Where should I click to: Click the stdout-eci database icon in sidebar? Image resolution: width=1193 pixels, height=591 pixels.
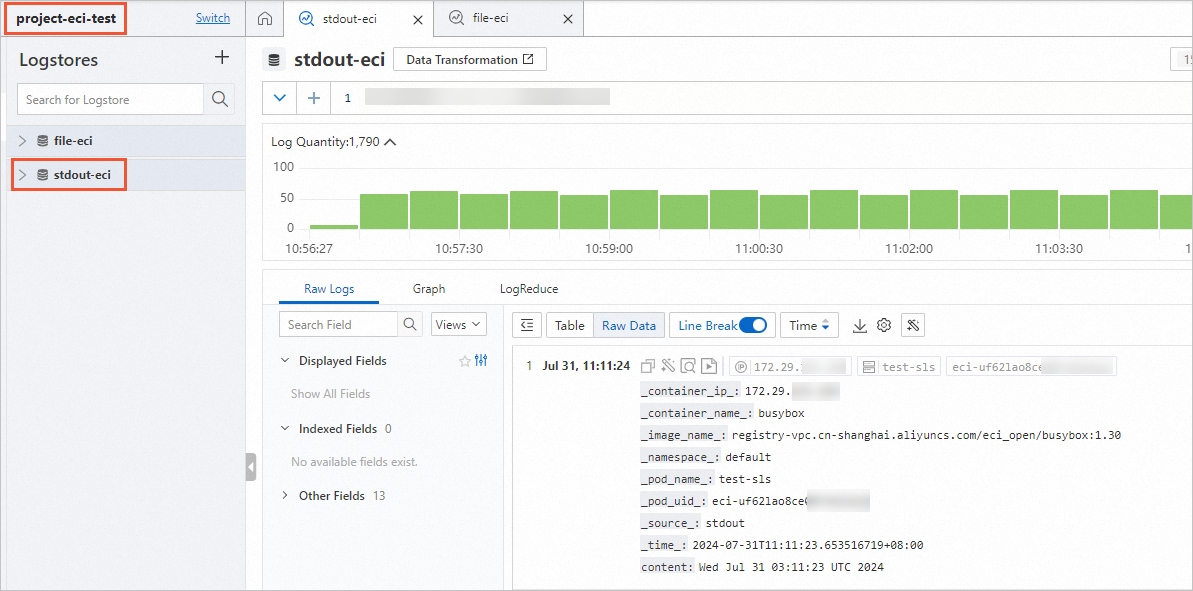click(x=43, y=176)
